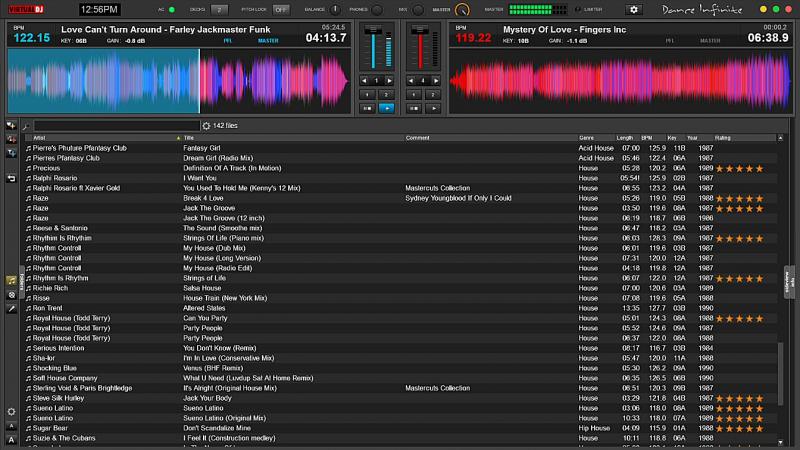Screen dimensions: 800x450
Task: Pause/stop the left deck
Action: (367, 108)
